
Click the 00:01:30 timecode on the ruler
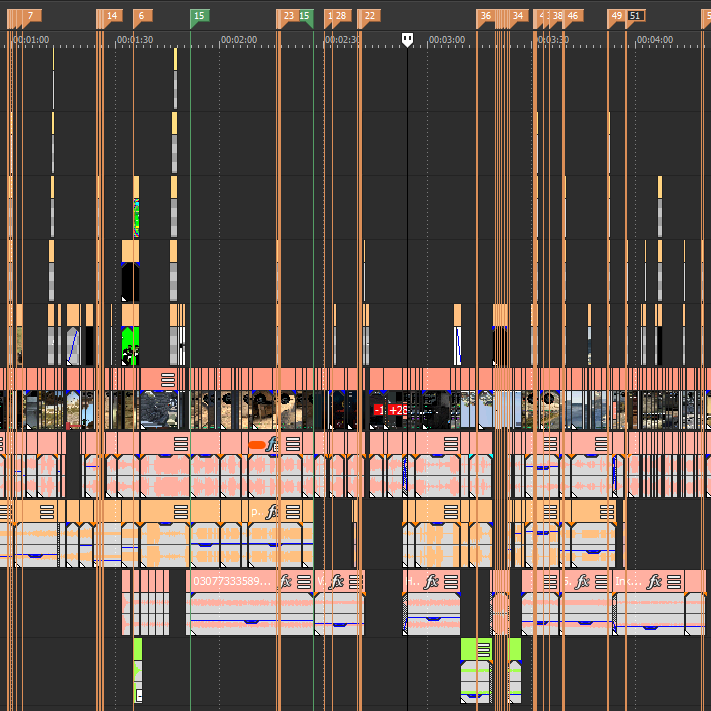coord(135,40)
